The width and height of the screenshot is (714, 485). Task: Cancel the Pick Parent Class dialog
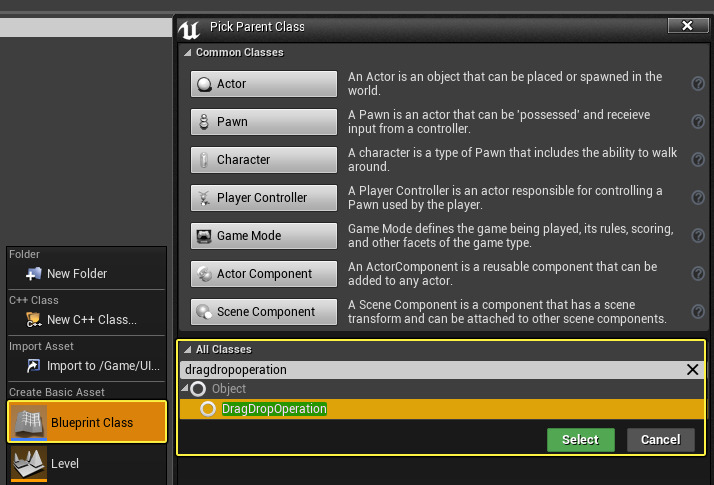660,440
